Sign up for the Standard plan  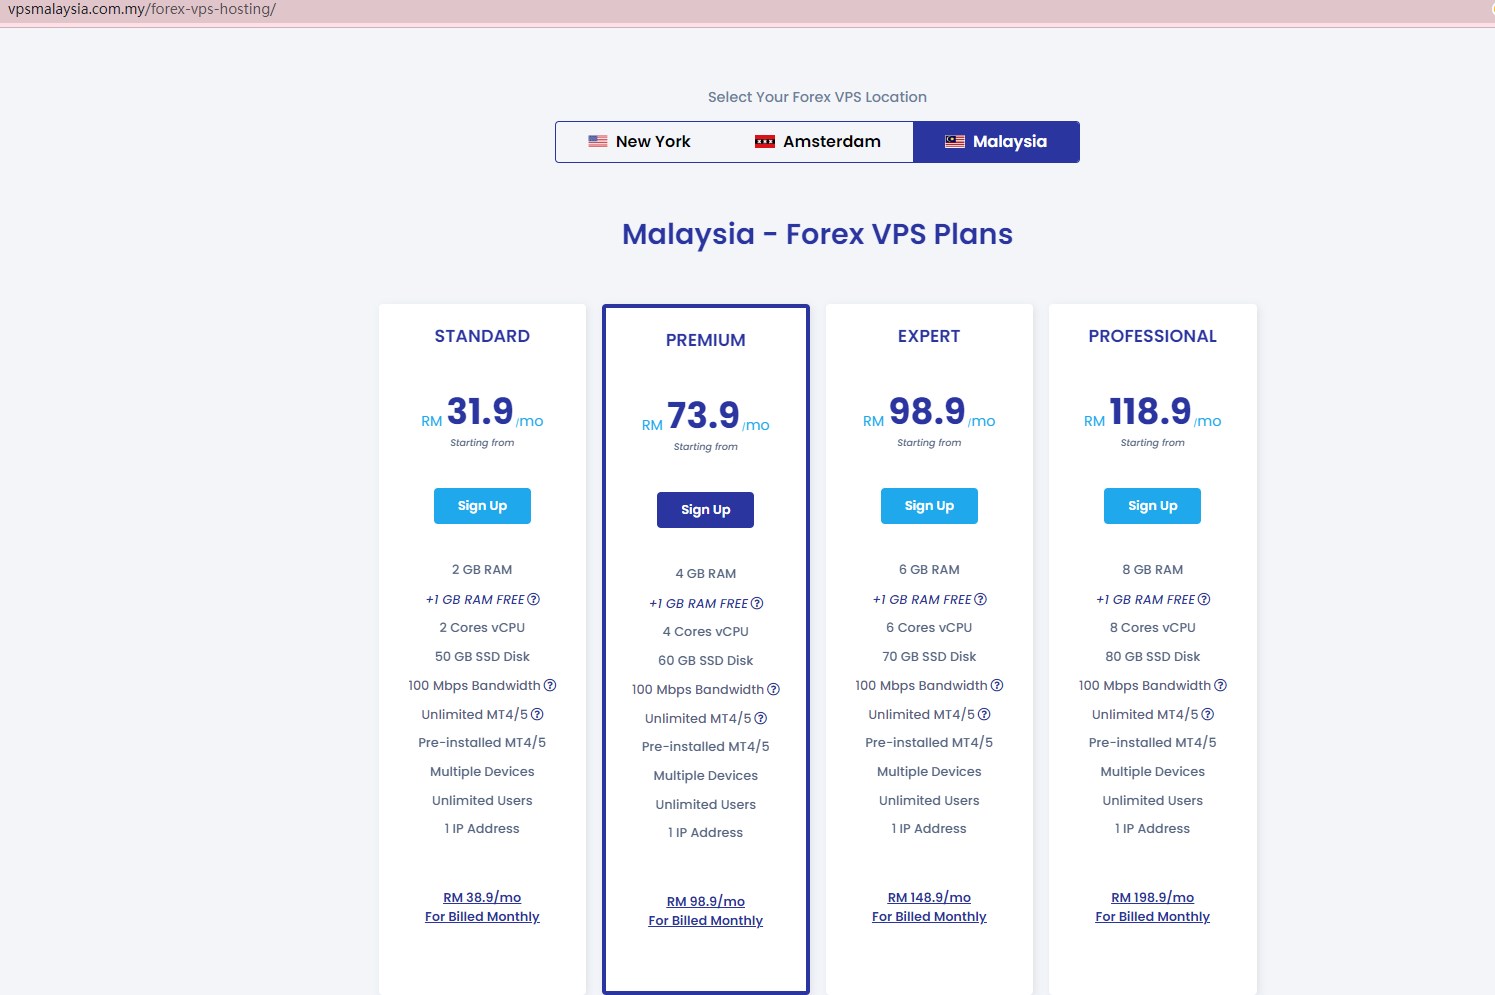coord(482,506)
